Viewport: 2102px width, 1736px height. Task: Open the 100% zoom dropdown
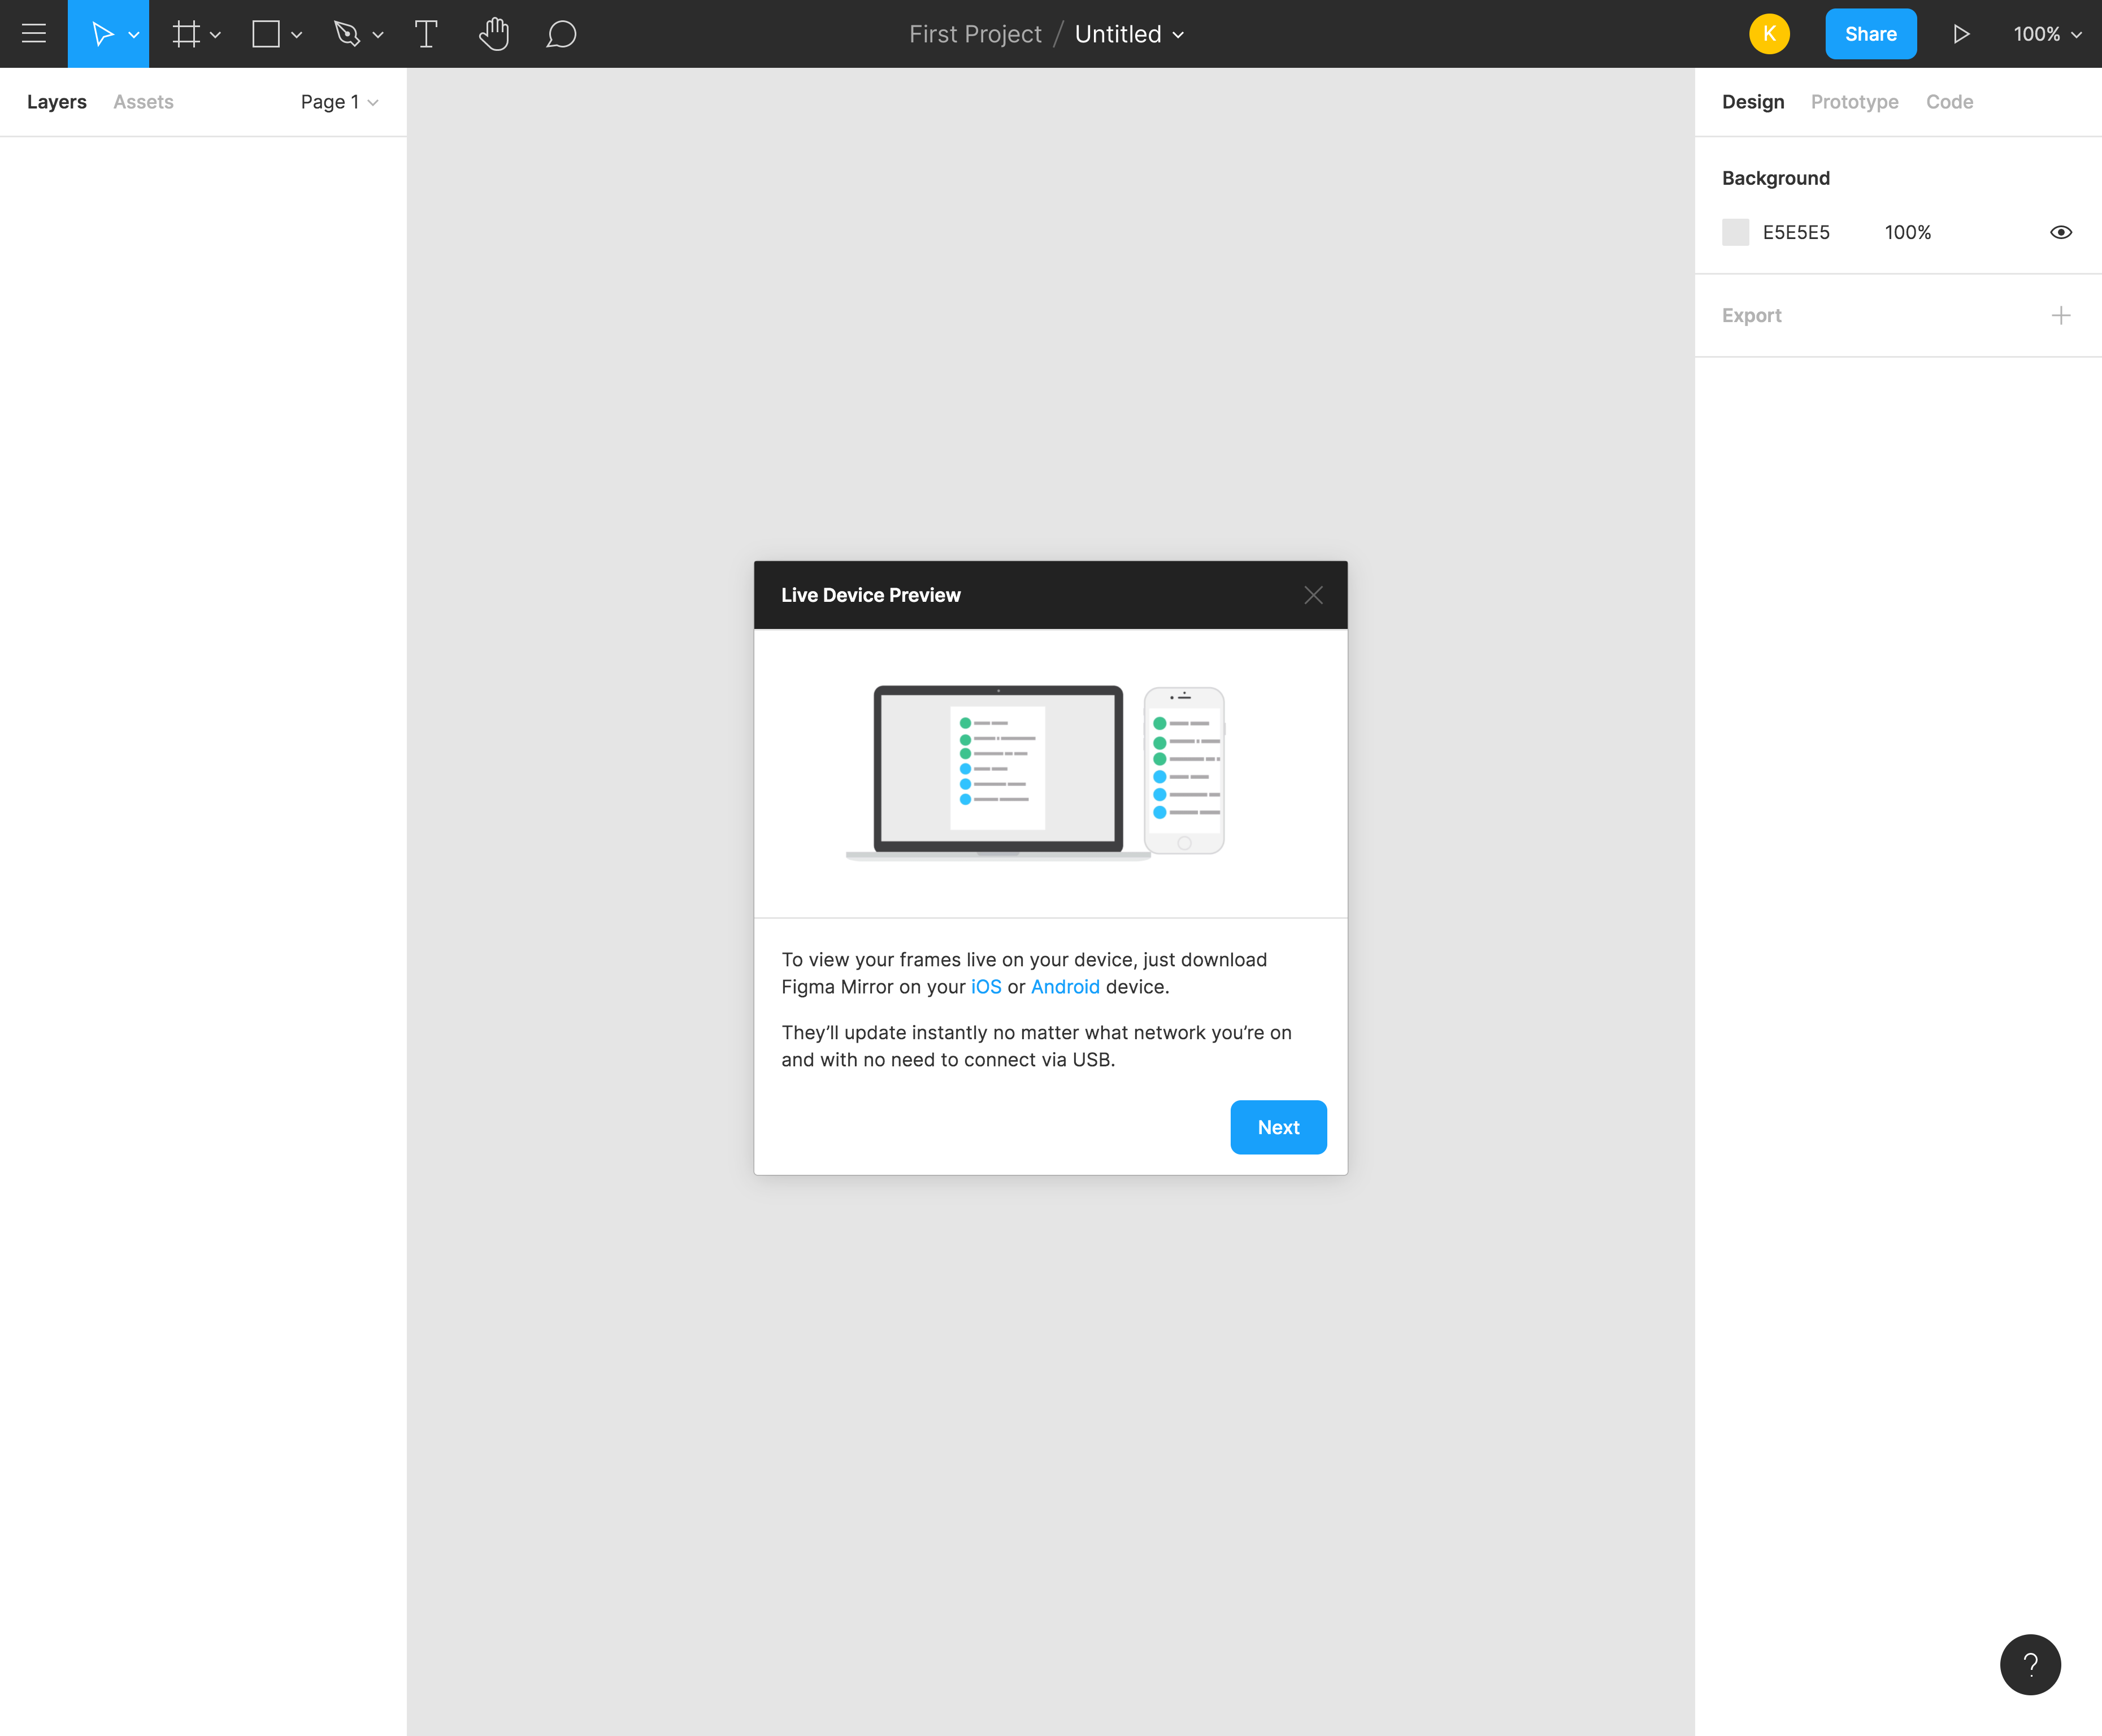pyautogui.click(x=2047, y=34)
